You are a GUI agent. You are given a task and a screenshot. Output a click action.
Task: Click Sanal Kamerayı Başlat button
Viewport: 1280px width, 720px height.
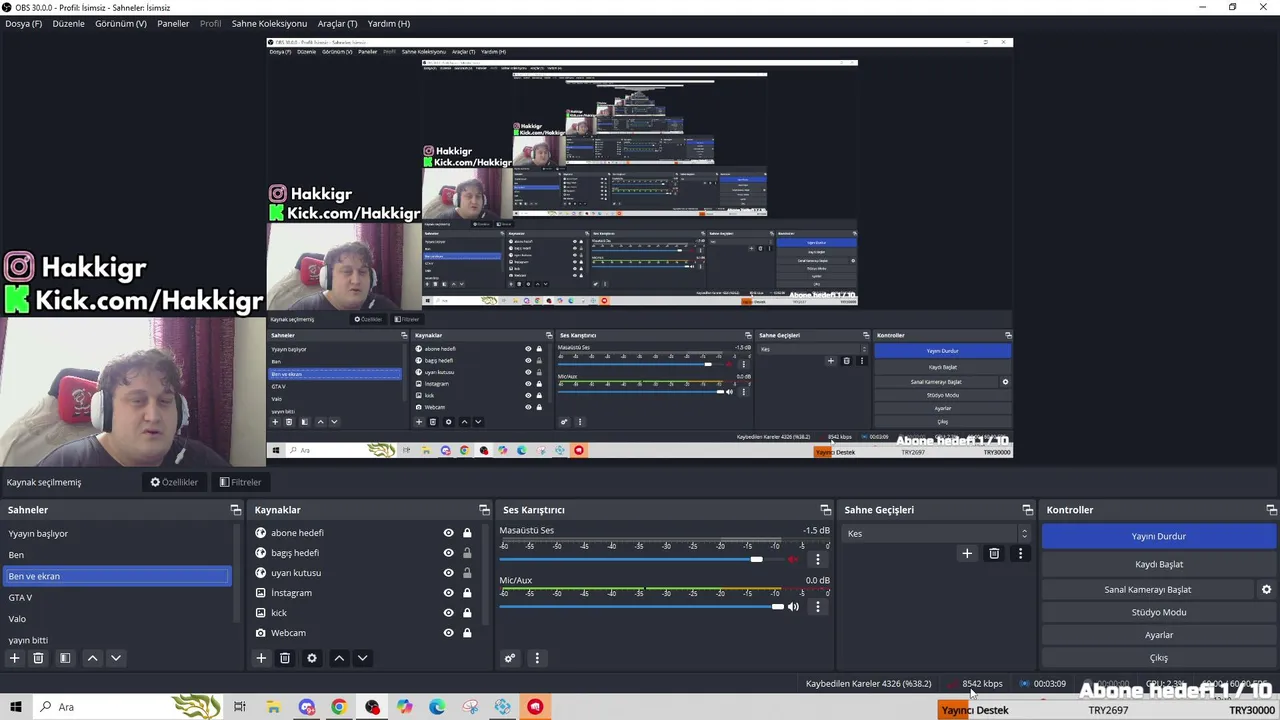click(1148, 590)
